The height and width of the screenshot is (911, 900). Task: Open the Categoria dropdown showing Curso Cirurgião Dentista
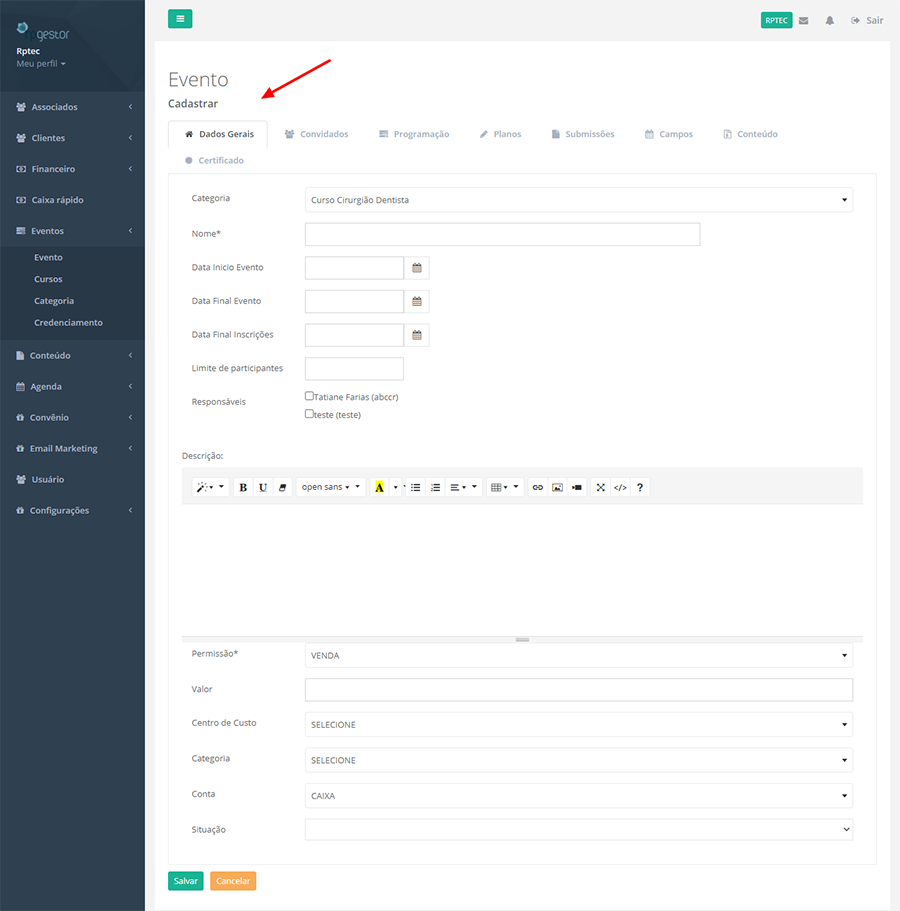578,200
